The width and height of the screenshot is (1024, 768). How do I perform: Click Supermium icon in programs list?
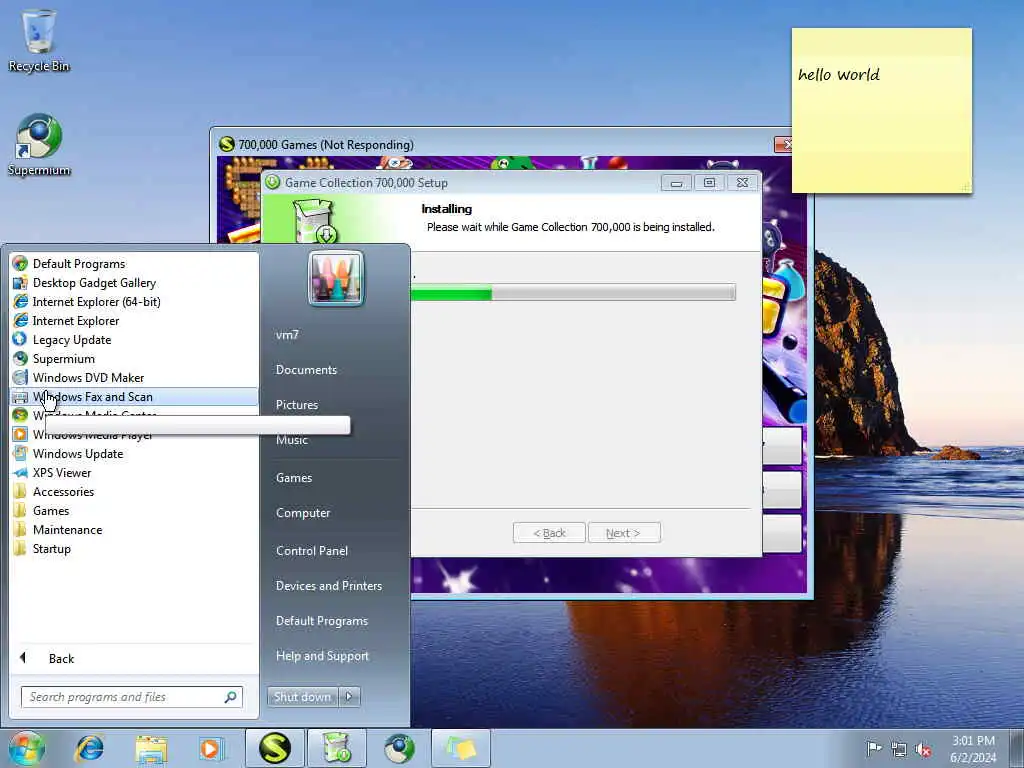tap(20, 359)
